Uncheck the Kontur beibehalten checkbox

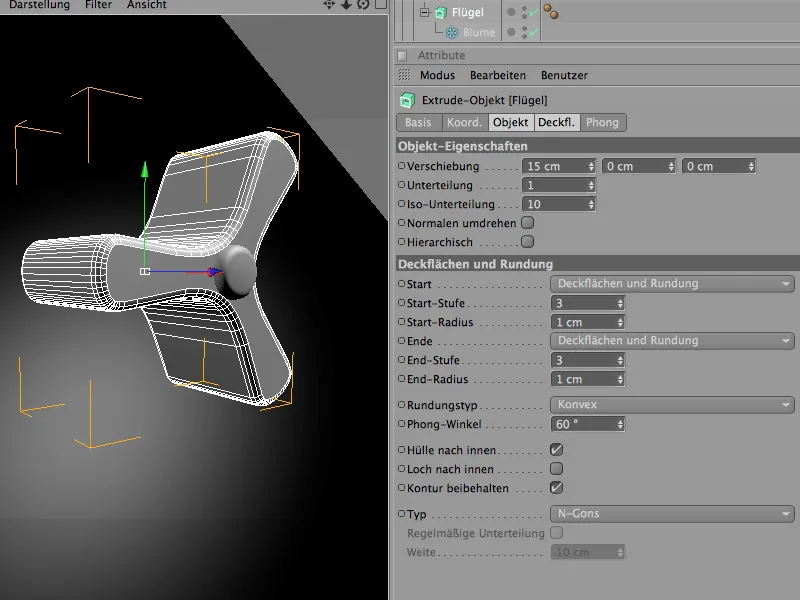pos(556,488)
